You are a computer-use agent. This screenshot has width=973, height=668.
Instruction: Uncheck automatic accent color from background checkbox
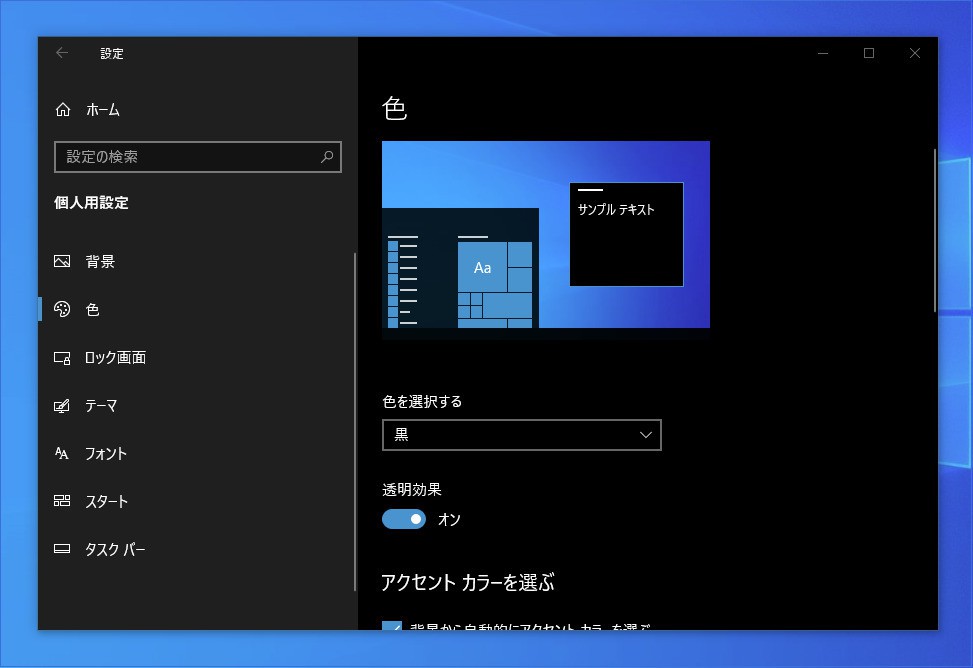392,625
